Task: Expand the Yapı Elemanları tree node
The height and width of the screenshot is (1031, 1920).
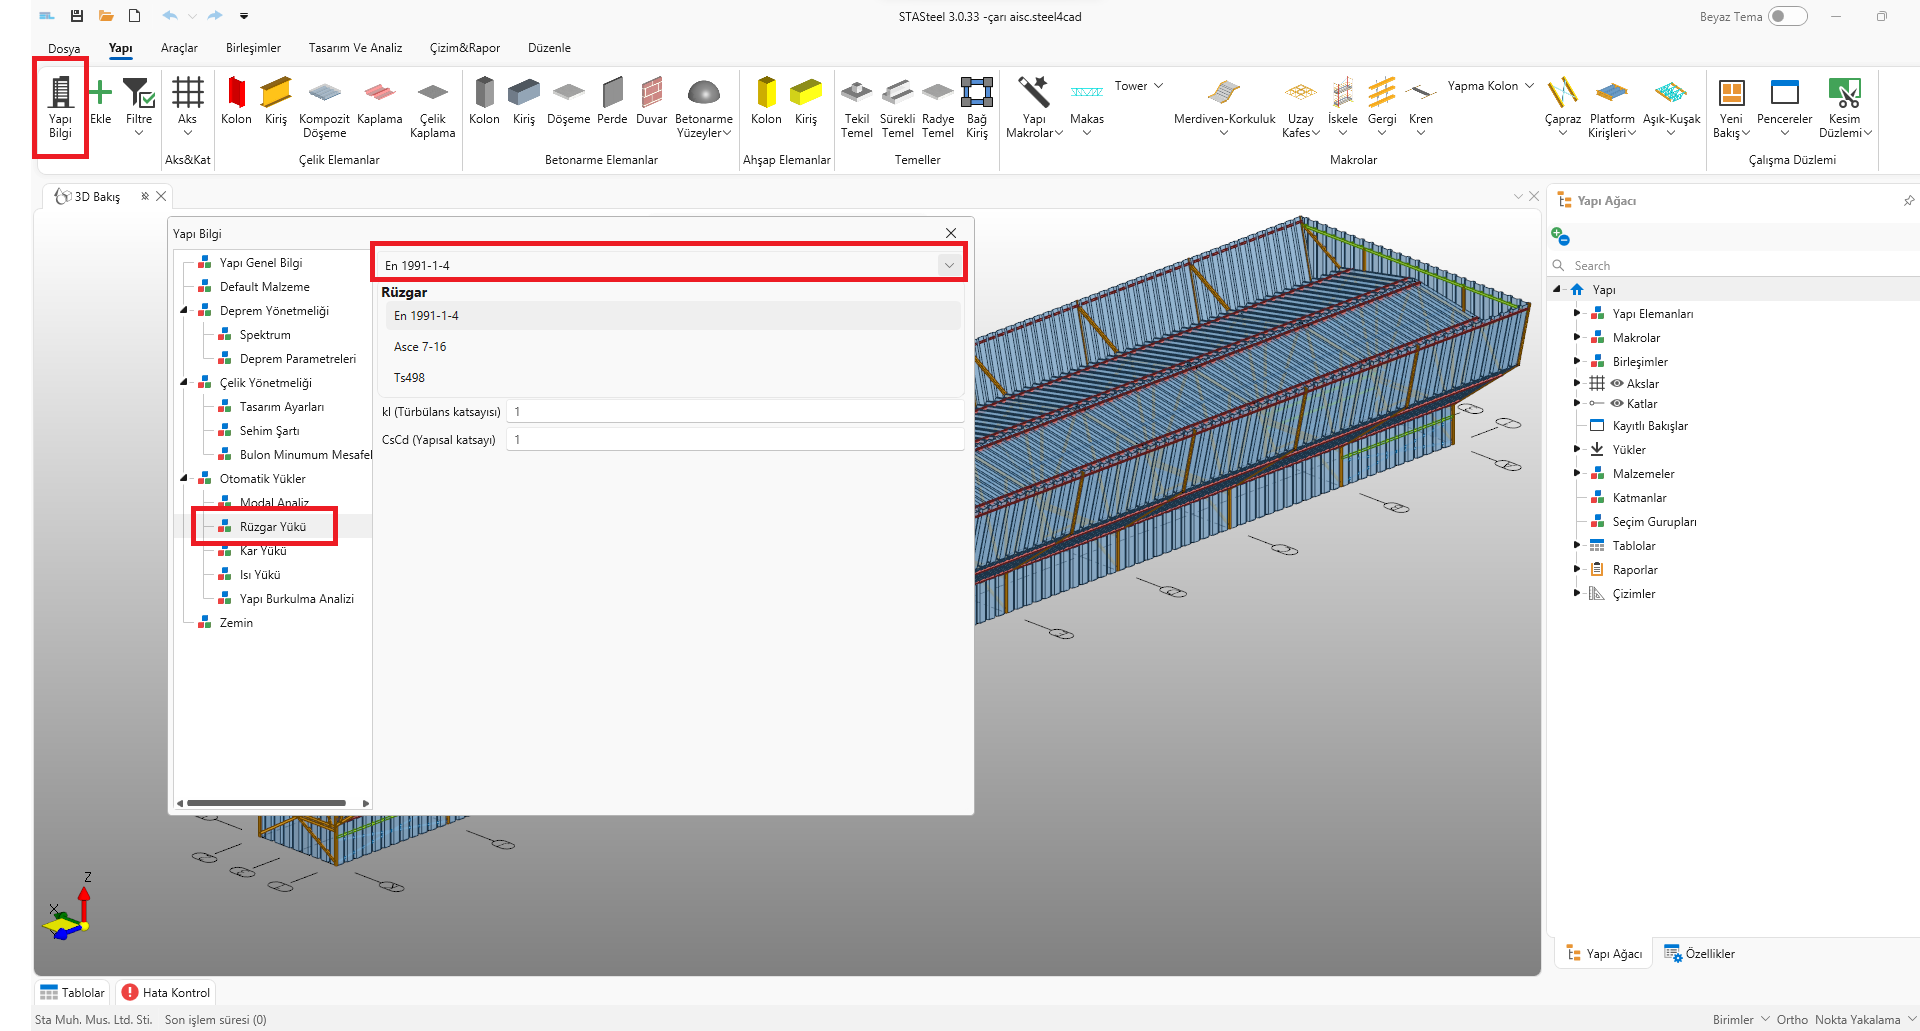Action: [x=1577, y=313]
